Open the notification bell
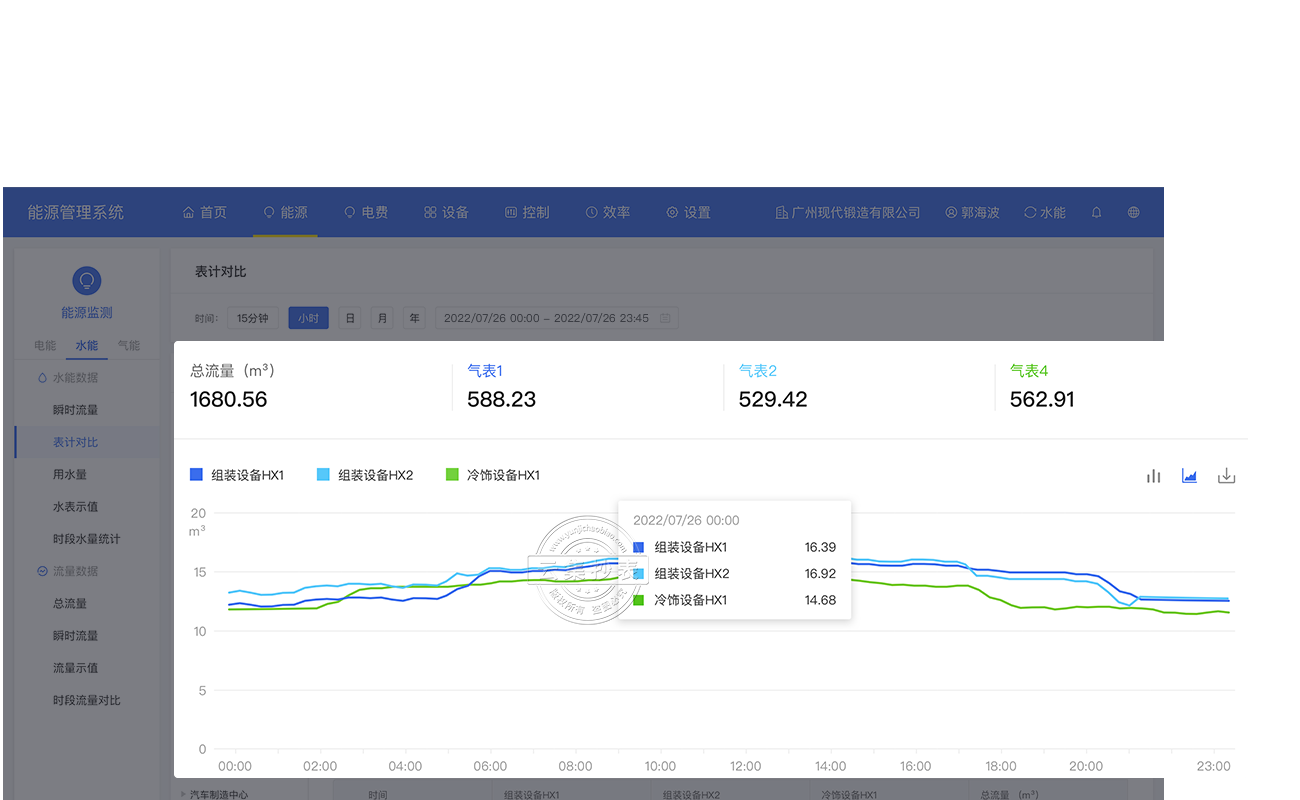1300x800 pixels. pos(1096,213)
